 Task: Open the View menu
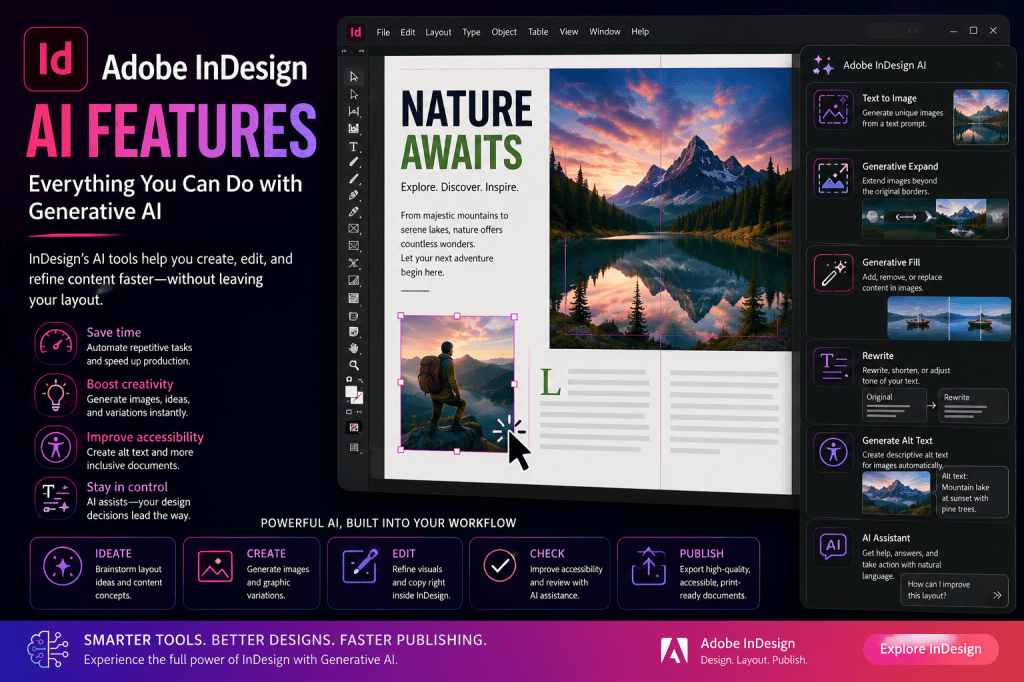[569, 31]
